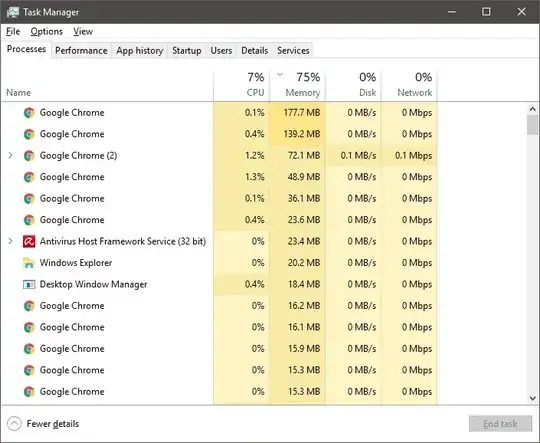540x443 pixels.
Task: Click the End task button
Action: click(500, 424)
